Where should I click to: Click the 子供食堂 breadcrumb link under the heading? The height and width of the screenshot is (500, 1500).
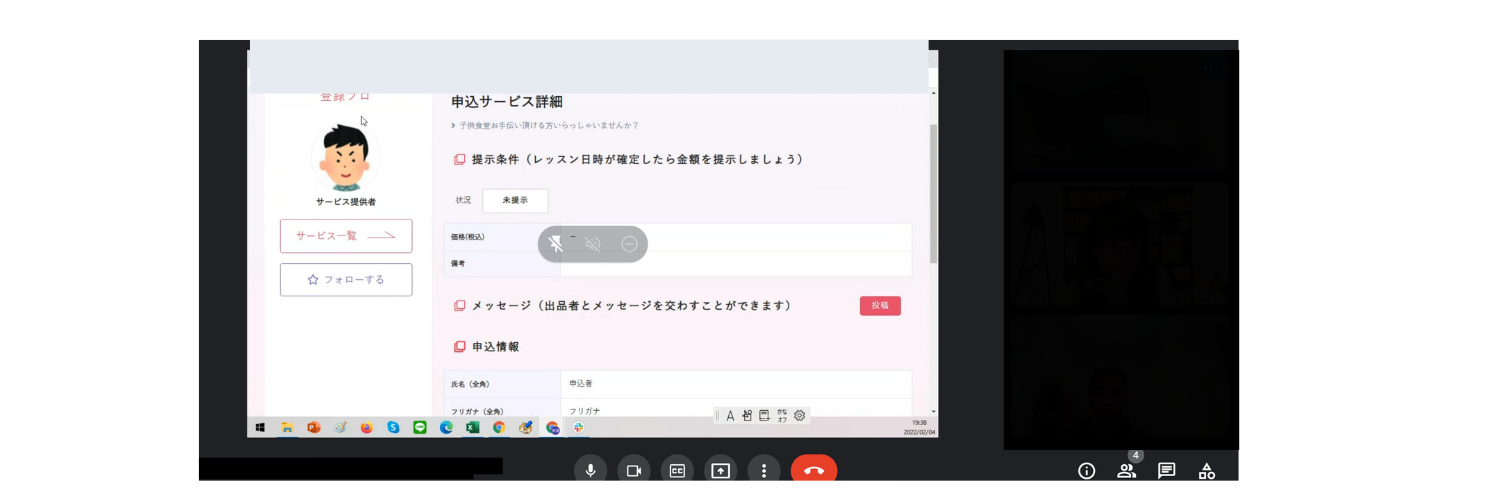click(548, 126)
